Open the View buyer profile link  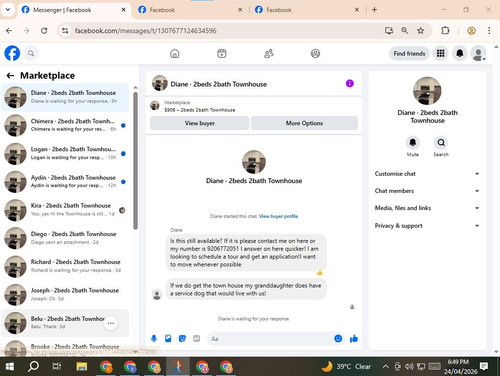pos(278,216)
